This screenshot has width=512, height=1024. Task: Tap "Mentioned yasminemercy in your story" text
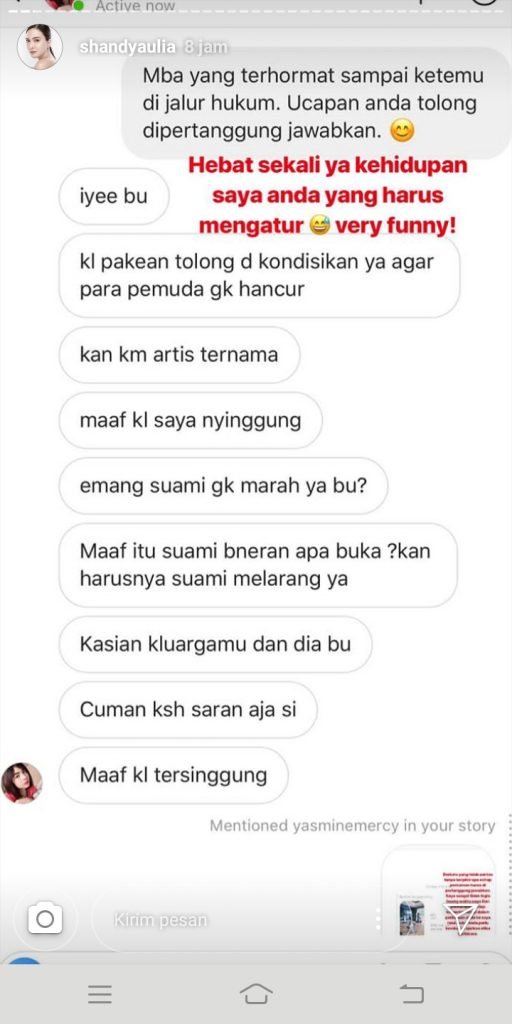[352, 825]
